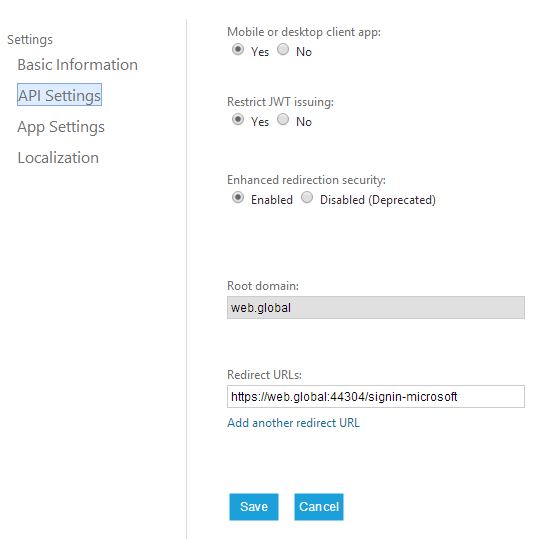Click the 'Enhanced redirection security:' label
This screenshot has height=539, width=555.
pyautogui.click(x=307, y=180)
